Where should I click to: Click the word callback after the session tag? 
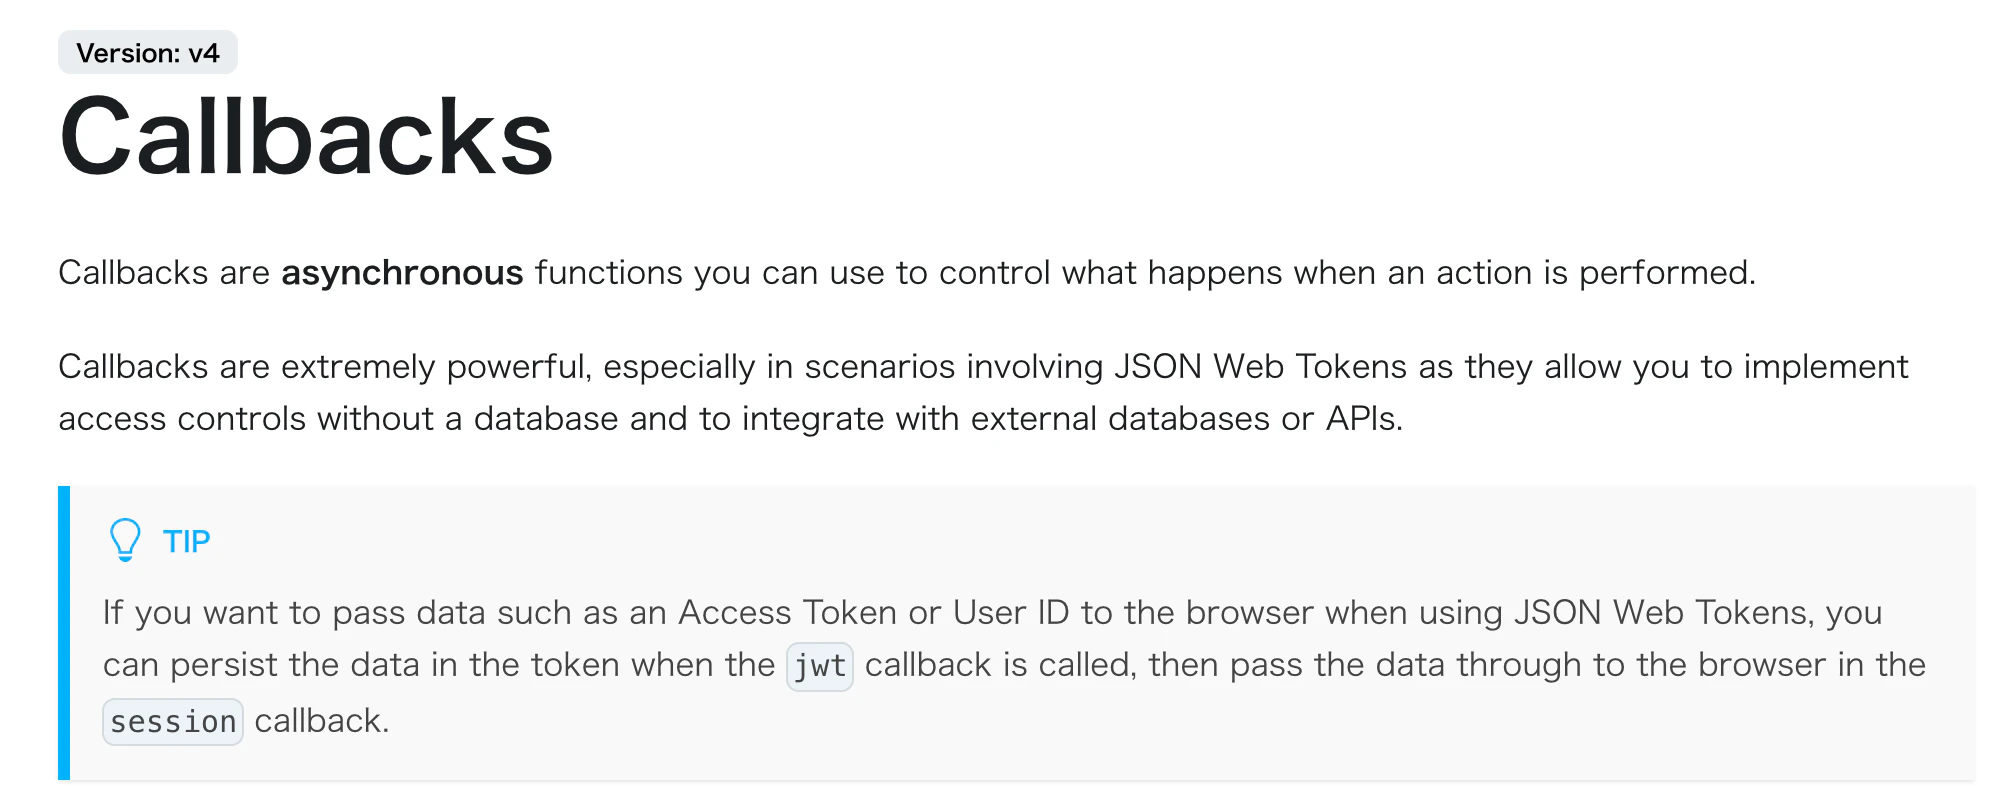321,721
